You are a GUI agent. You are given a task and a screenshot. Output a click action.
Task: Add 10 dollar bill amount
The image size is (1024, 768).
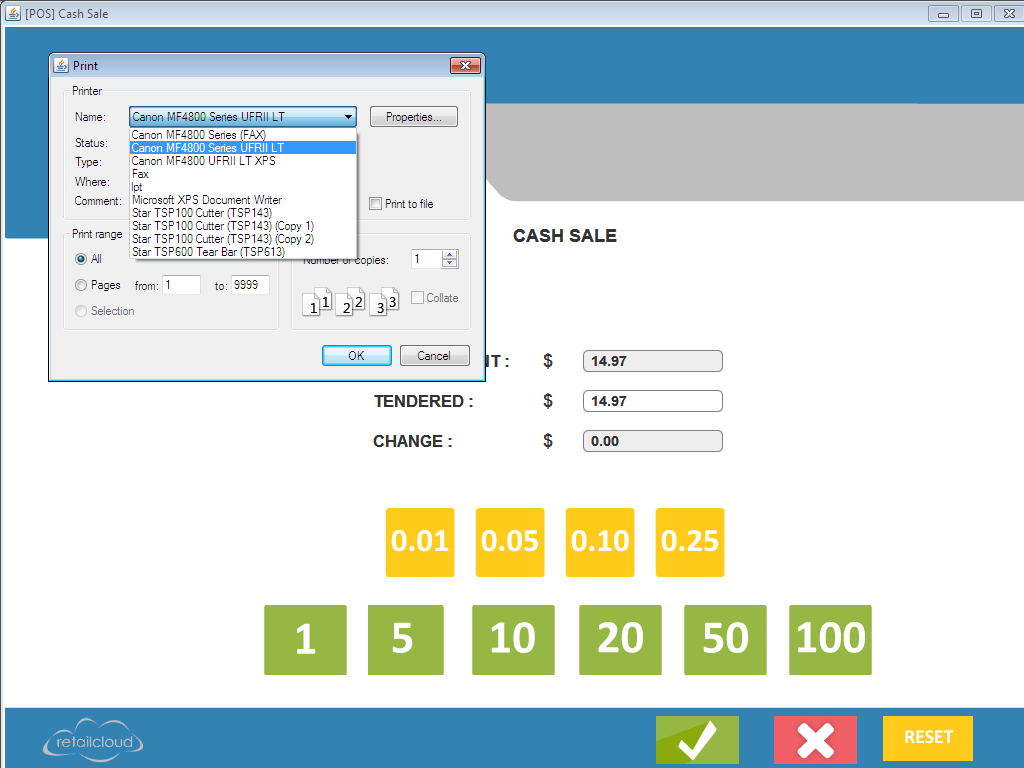pyautogui.click(x=513, y=639)
